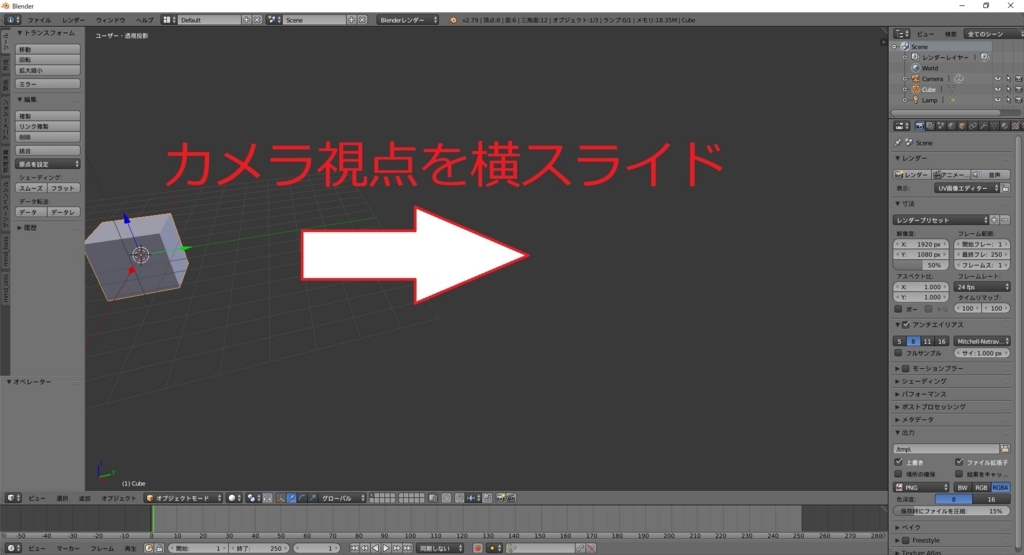1024x555 pixels.
Task: Click the Cube mesh data icon in outliner
Action: point(952,89)
